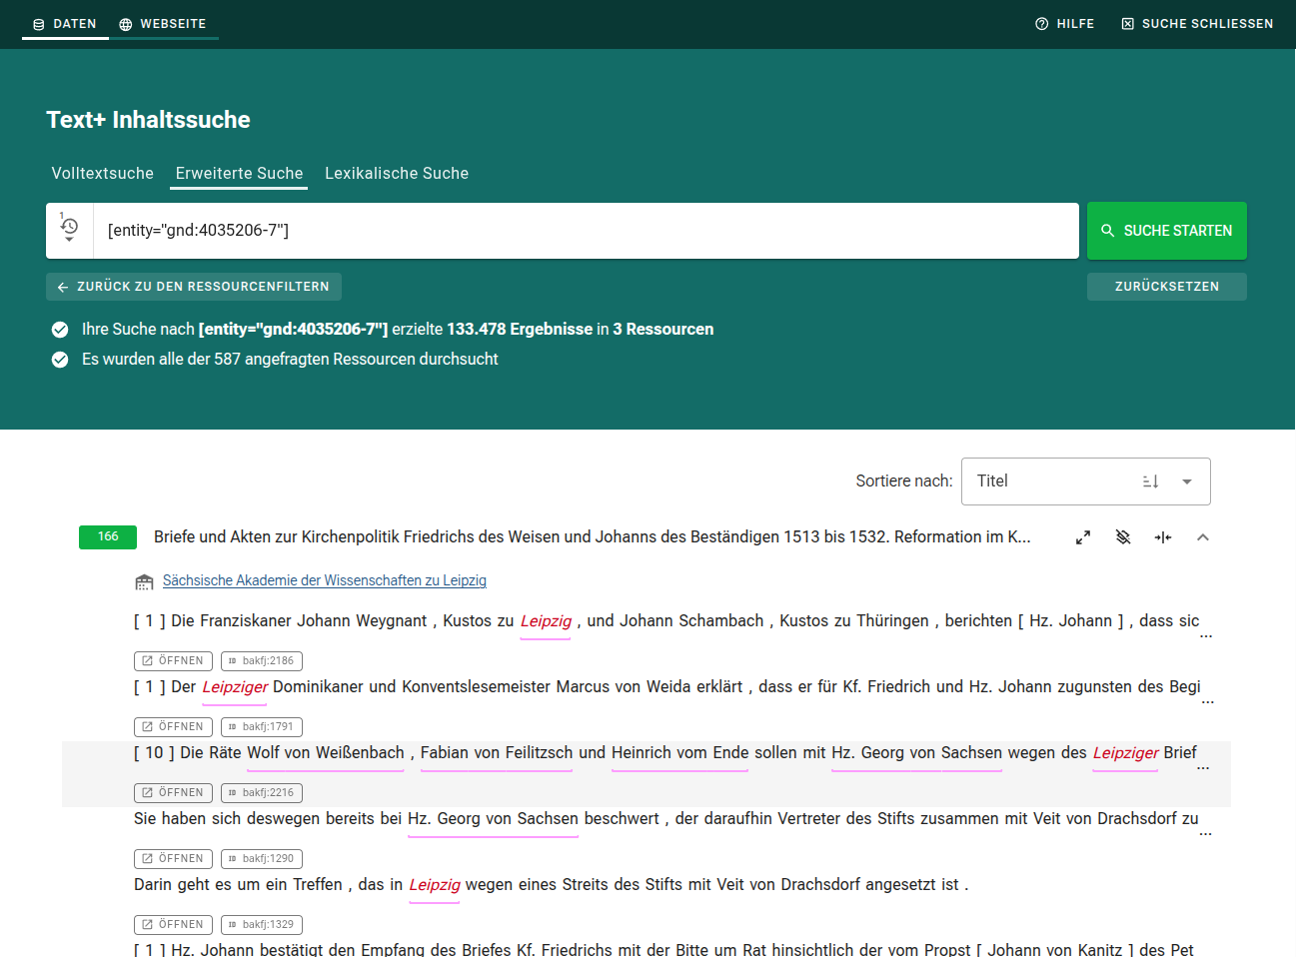
Task: Click the bakfj:2216 identifier chip
Action: tap(261, 793)
